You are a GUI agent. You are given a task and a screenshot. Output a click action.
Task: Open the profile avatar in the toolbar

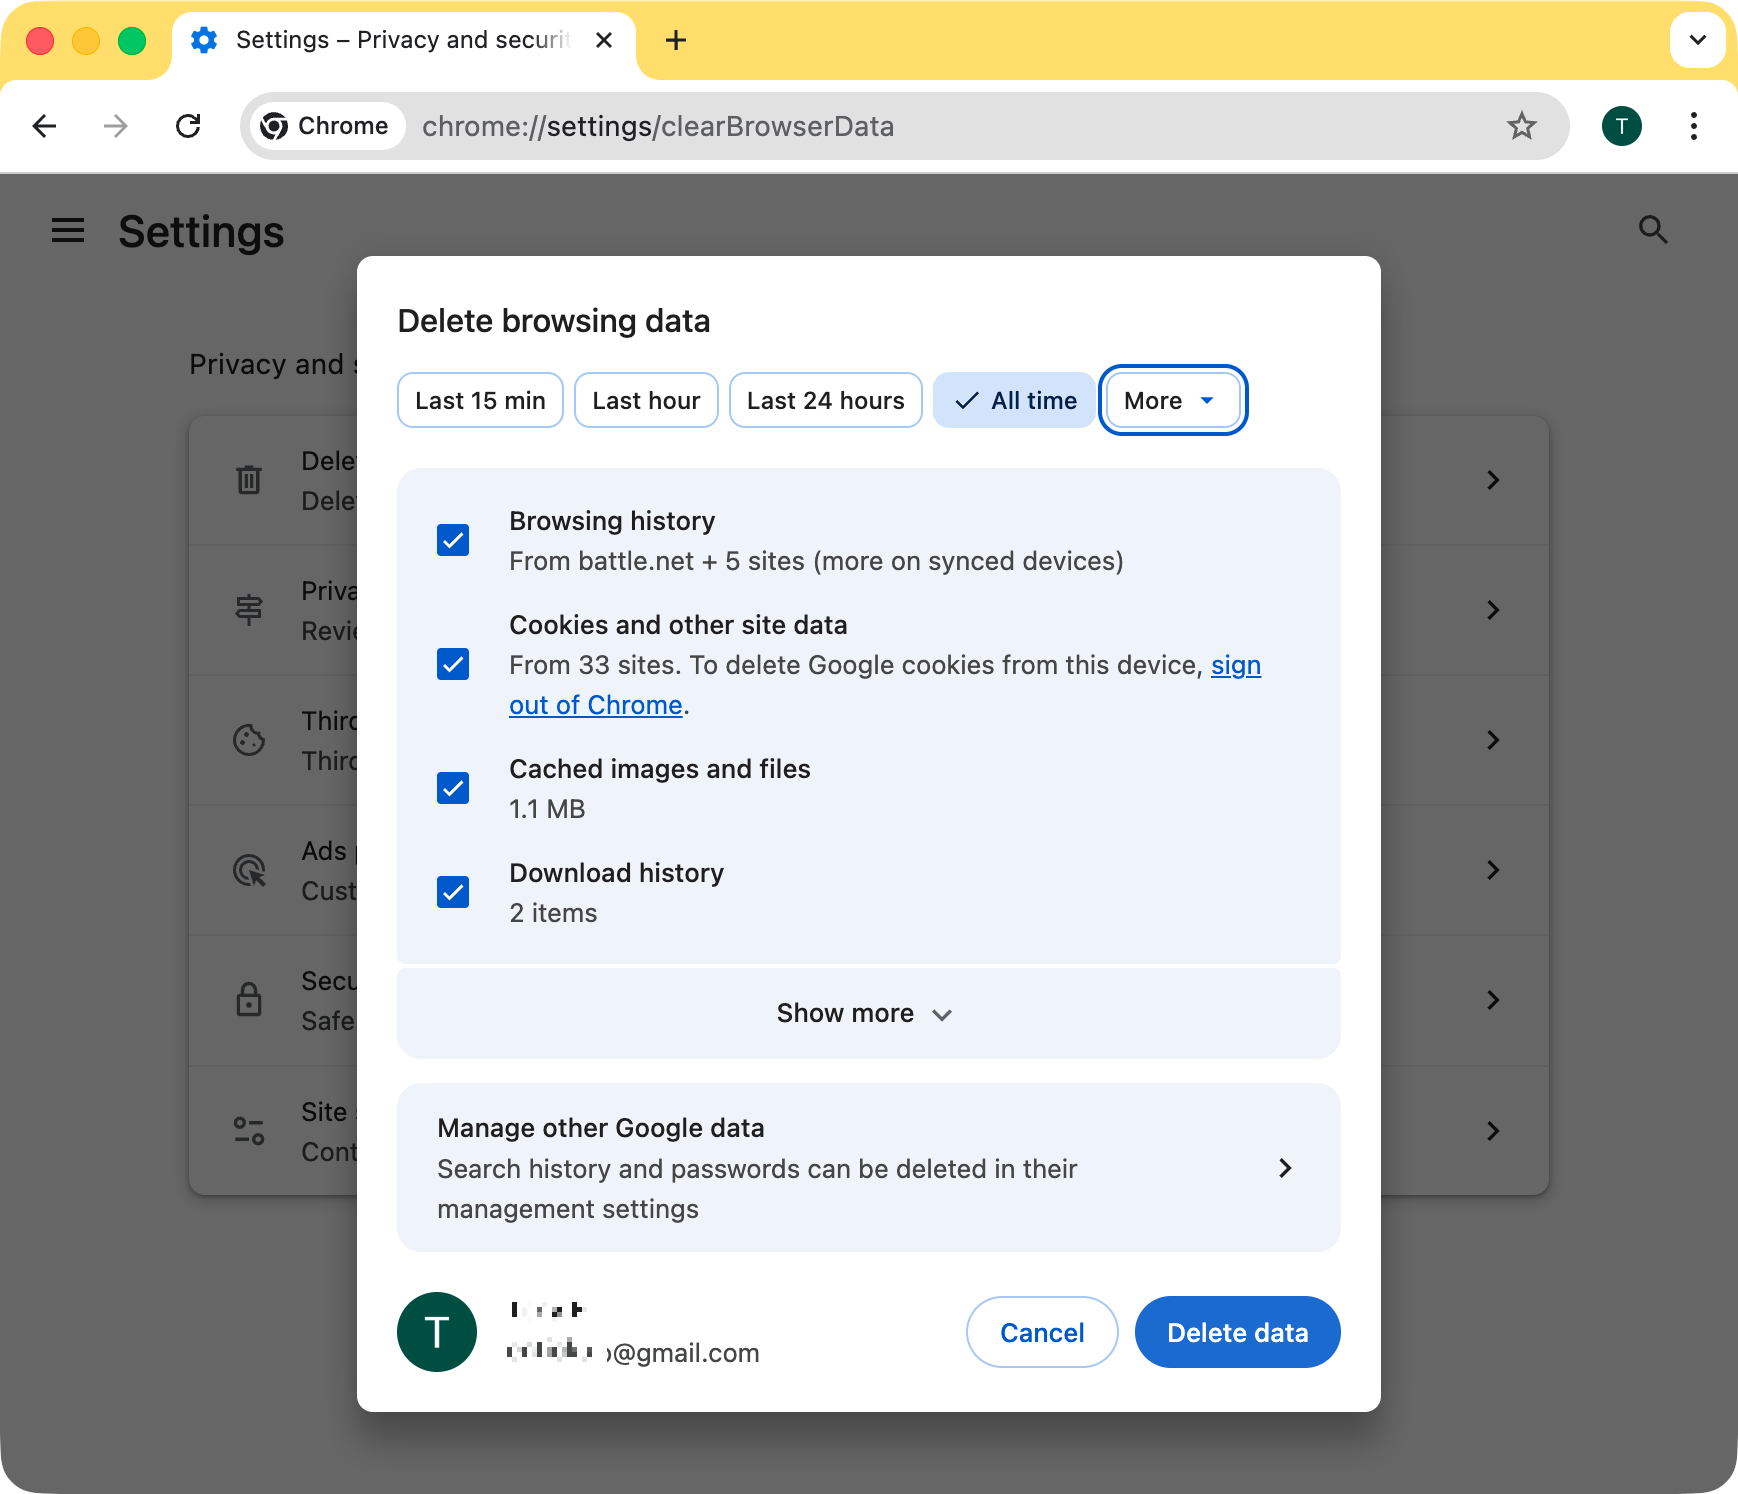coord(1621,126)
